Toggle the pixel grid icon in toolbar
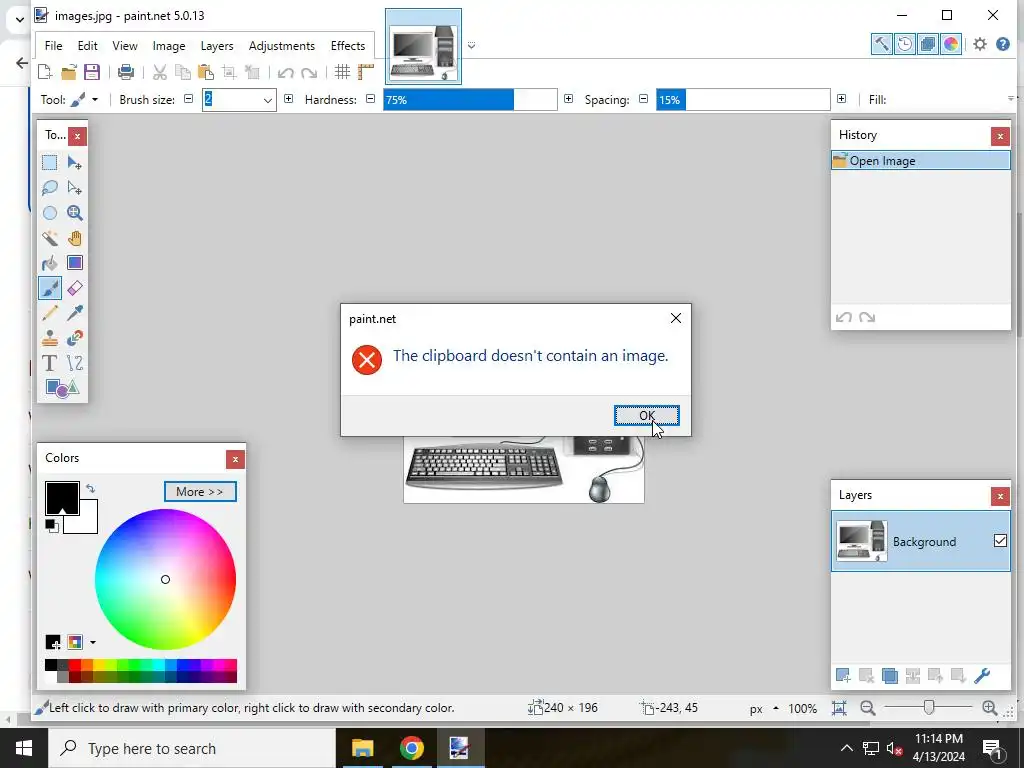Viewport: 1024px width, 768px height. click(x=342, y=72)
